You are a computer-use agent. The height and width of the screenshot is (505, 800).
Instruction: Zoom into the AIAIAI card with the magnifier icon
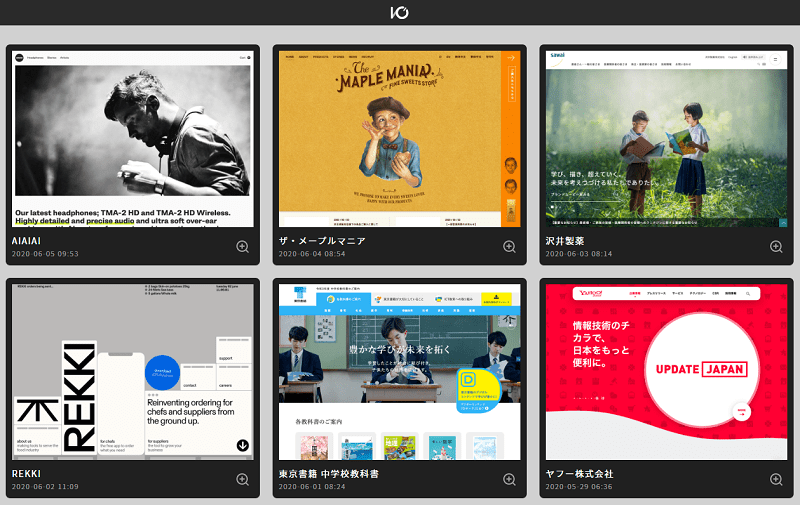(x=242, y=246)
